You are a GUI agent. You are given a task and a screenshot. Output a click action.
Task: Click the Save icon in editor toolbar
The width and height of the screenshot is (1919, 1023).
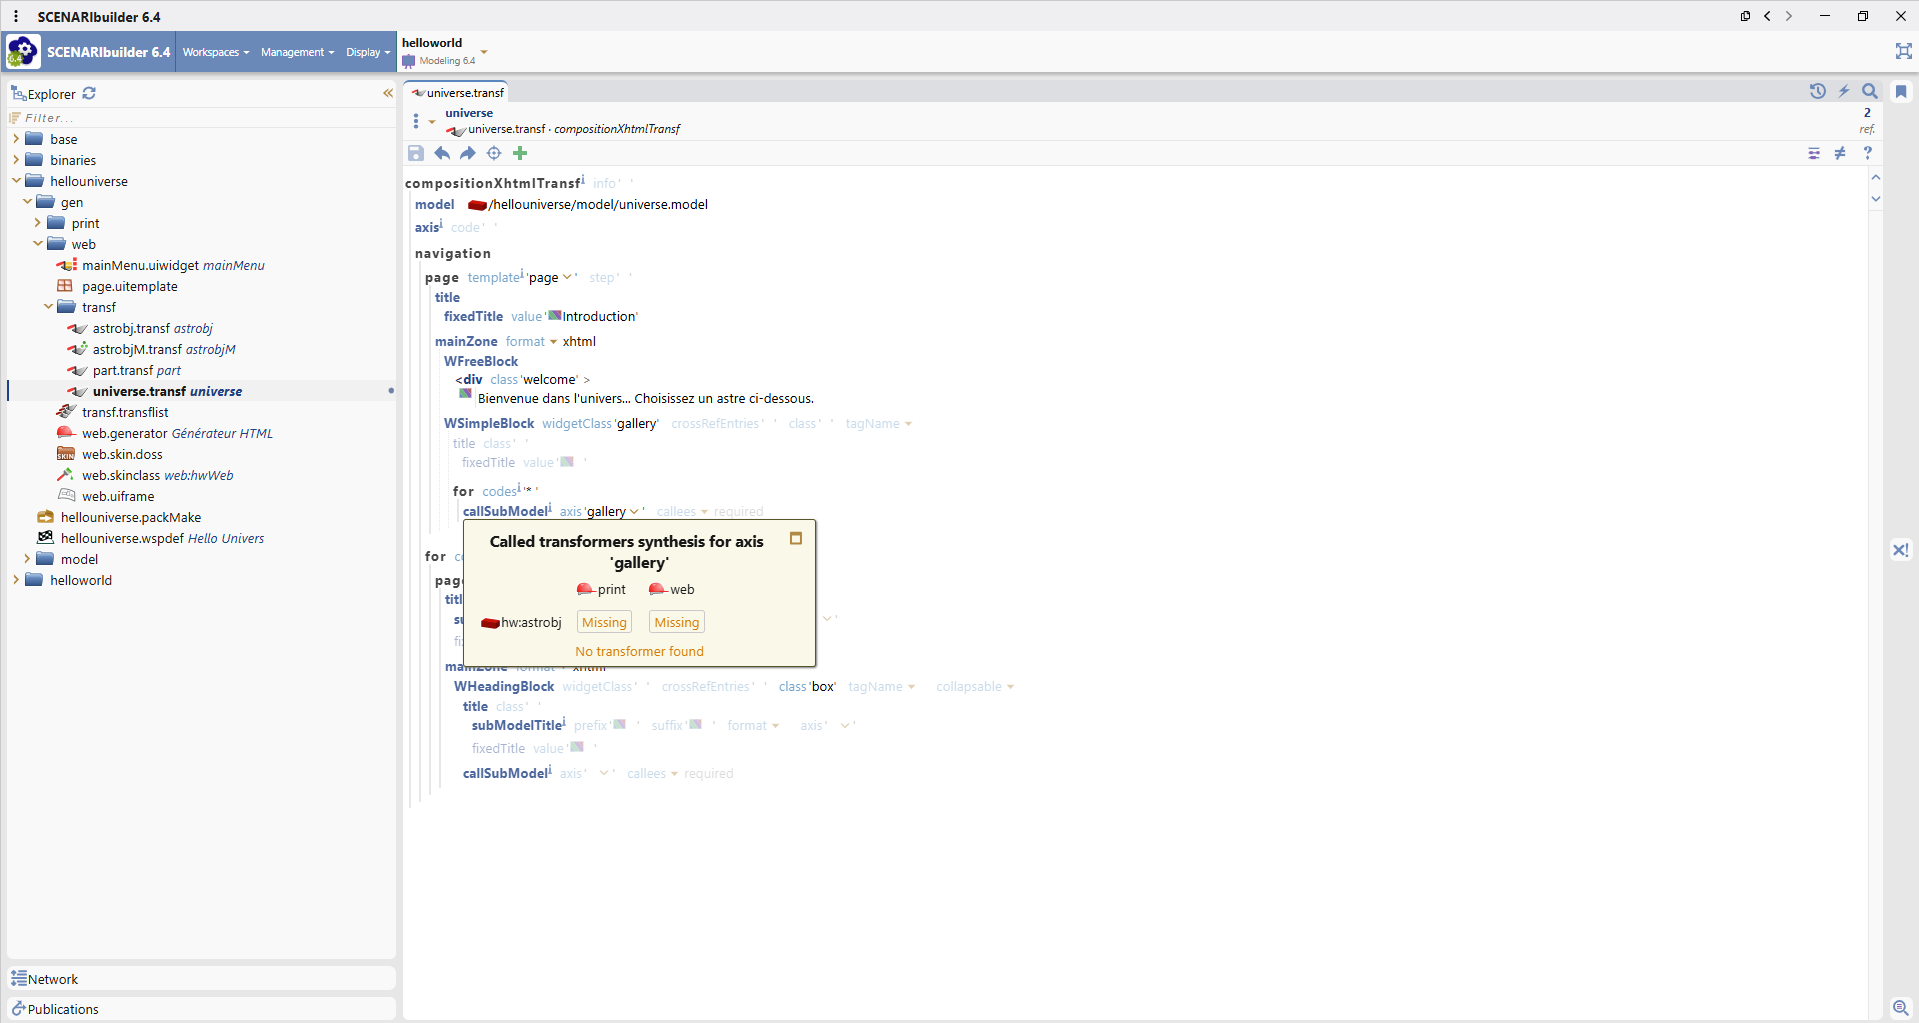416,153
